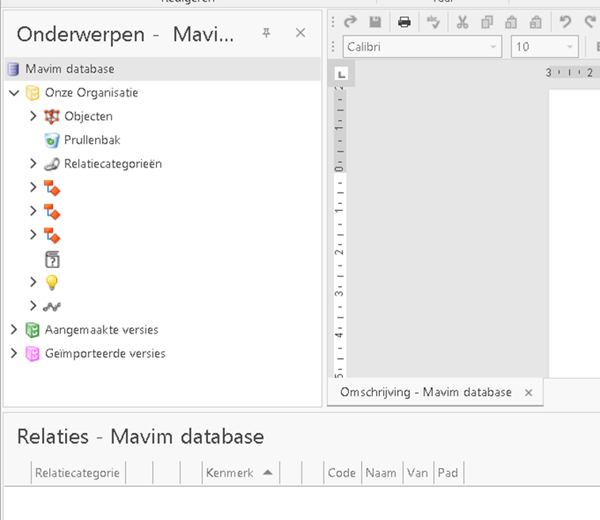Click the spell check icon
600x520 pixels.
click(435, 22)
